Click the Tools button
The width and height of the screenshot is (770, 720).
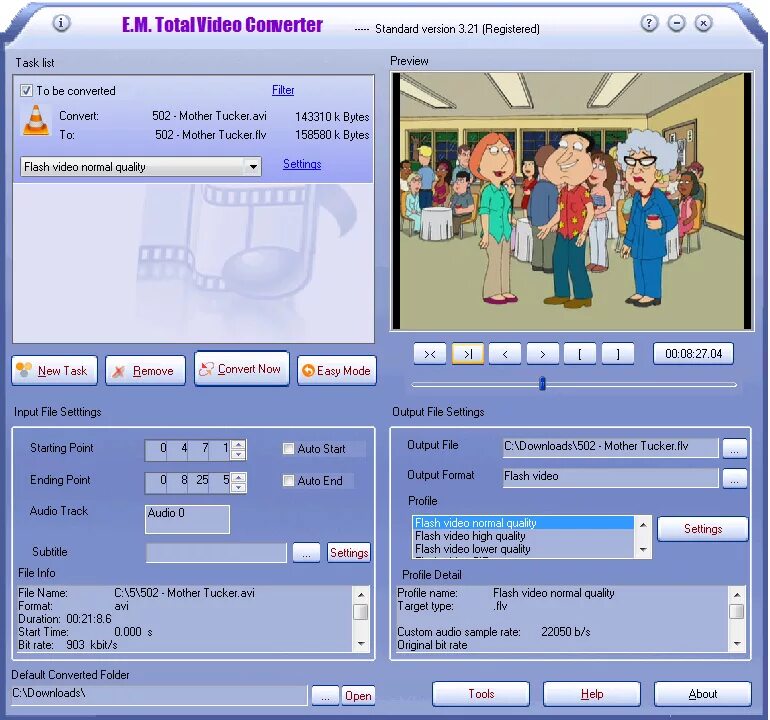click(x=481, y=694)
